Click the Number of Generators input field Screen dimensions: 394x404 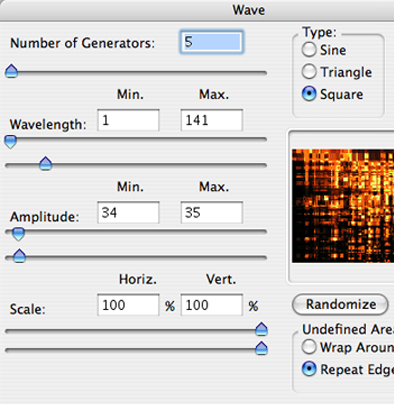pos(211,42)
